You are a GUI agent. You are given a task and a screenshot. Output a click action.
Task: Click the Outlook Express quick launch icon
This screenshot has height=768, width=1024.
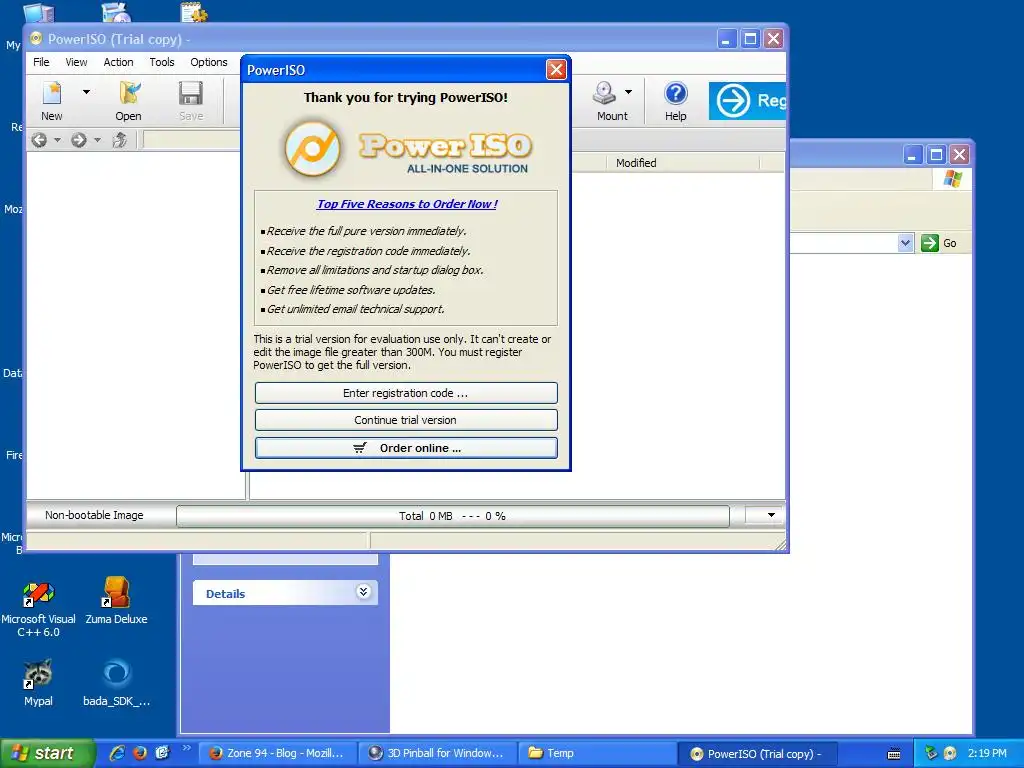point(162,753)
